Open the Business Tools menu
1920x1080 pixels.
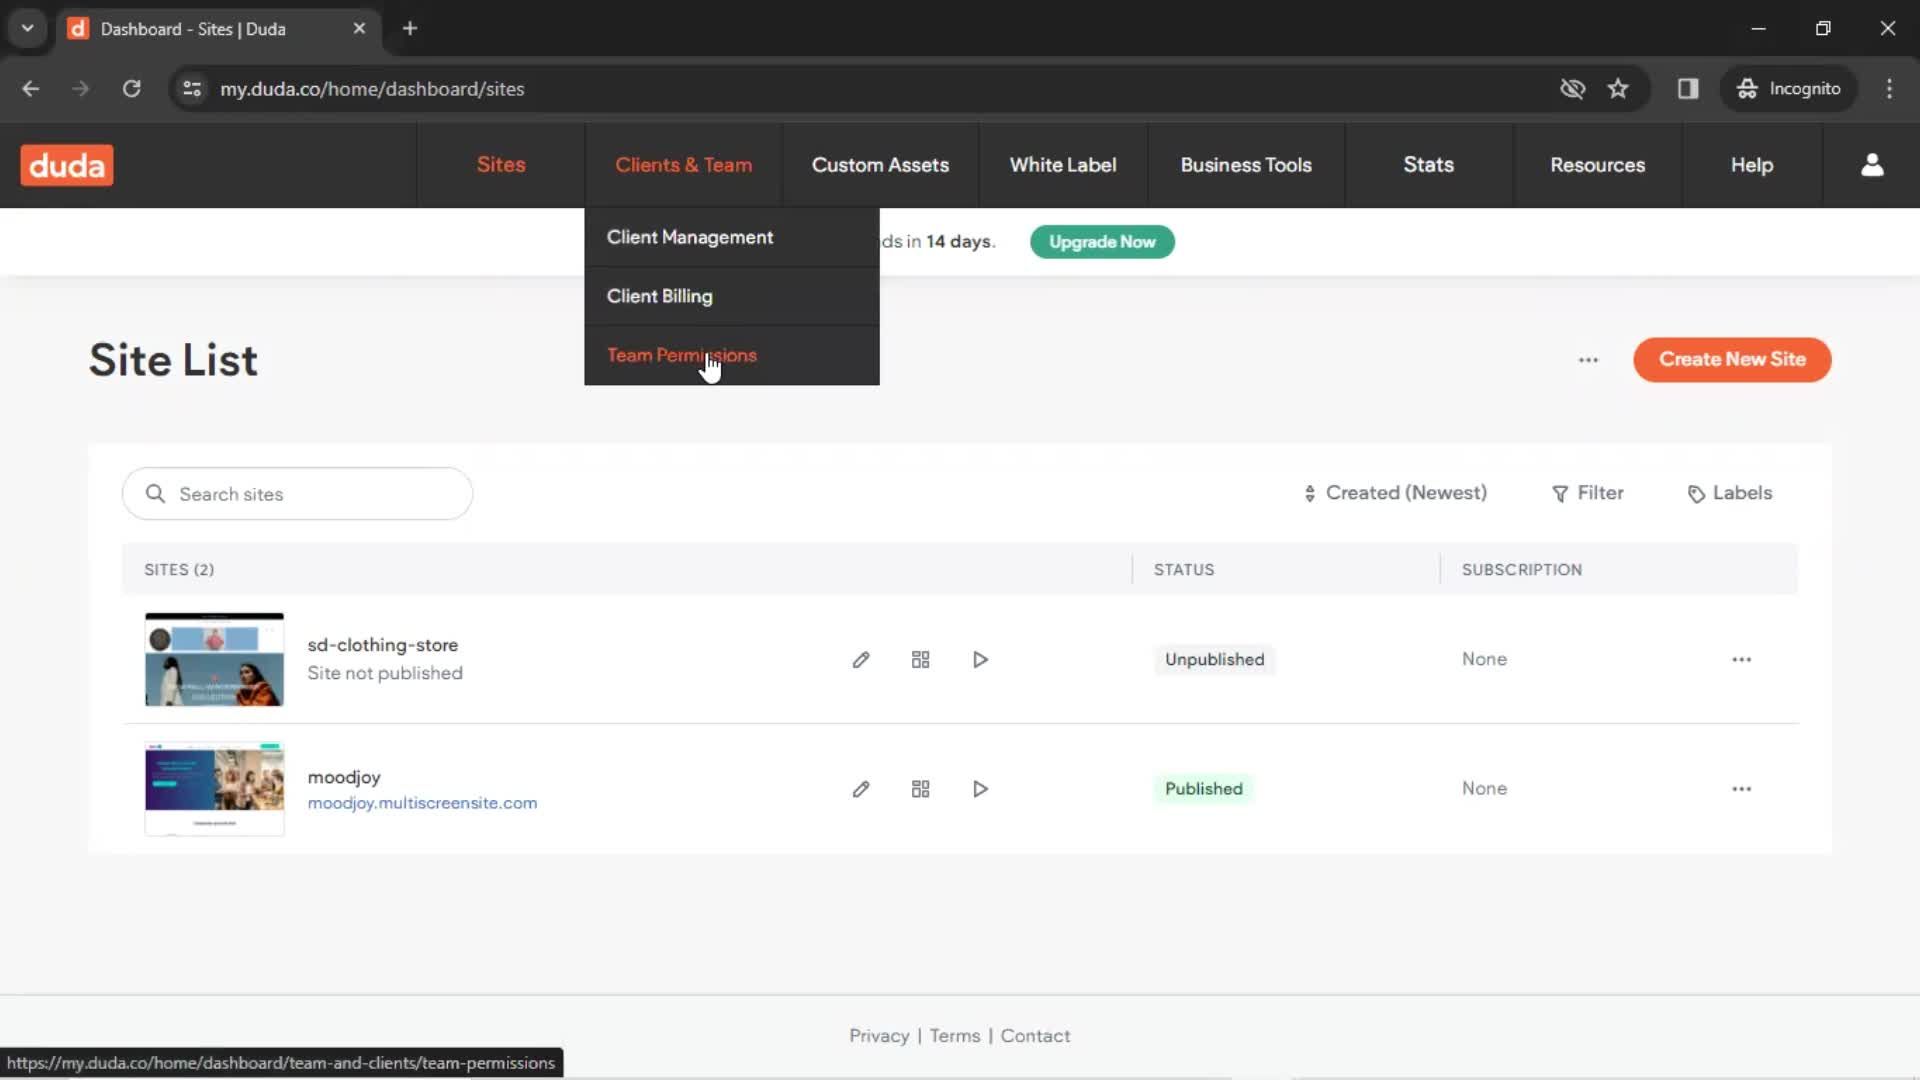coord(1246,165)
